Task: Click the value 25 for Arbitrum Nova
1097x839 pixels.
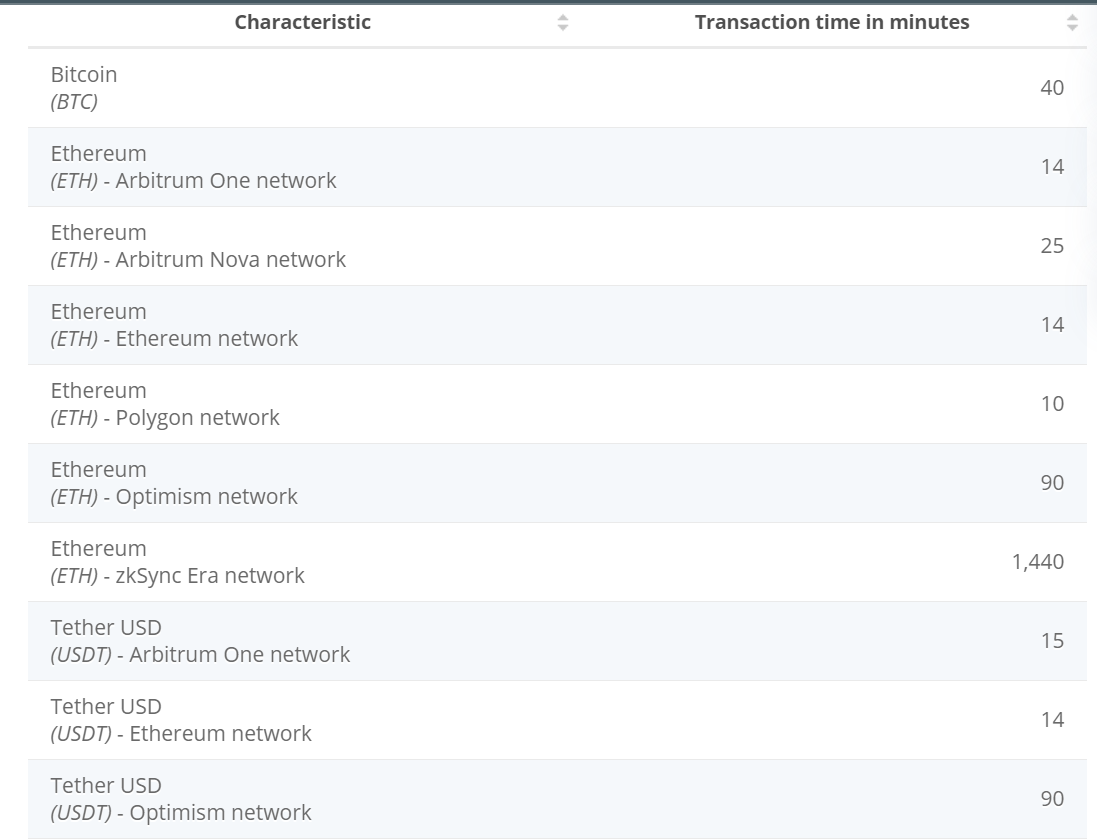Action: [x=1052, y=246]
